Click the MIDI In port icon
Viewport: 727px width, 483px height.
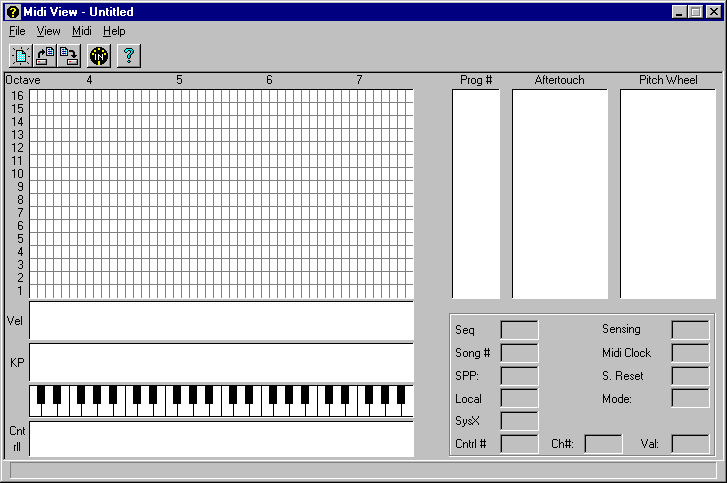pyautogui.click(x=99, y=56)
